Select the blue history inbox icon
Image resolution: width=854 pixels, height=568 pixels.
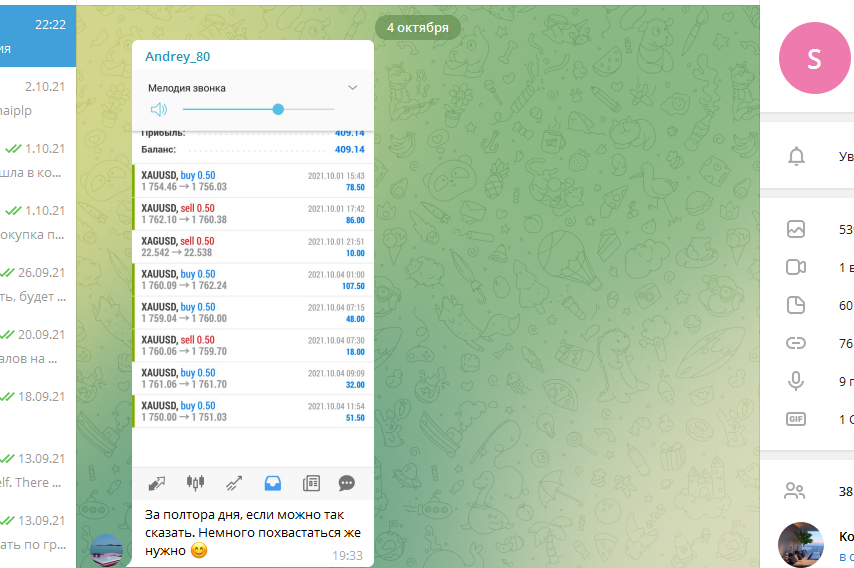[273, 483]
